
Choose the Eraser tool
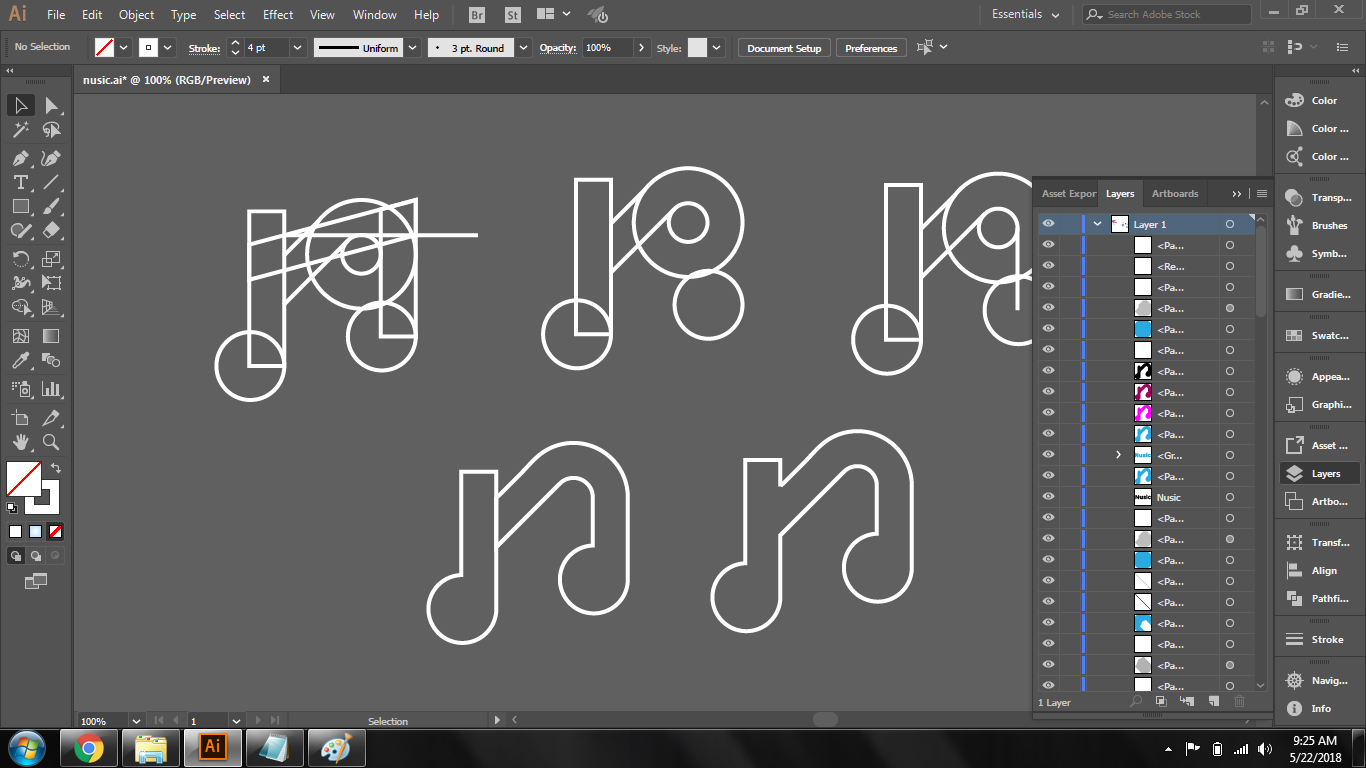tap(51, 230)
